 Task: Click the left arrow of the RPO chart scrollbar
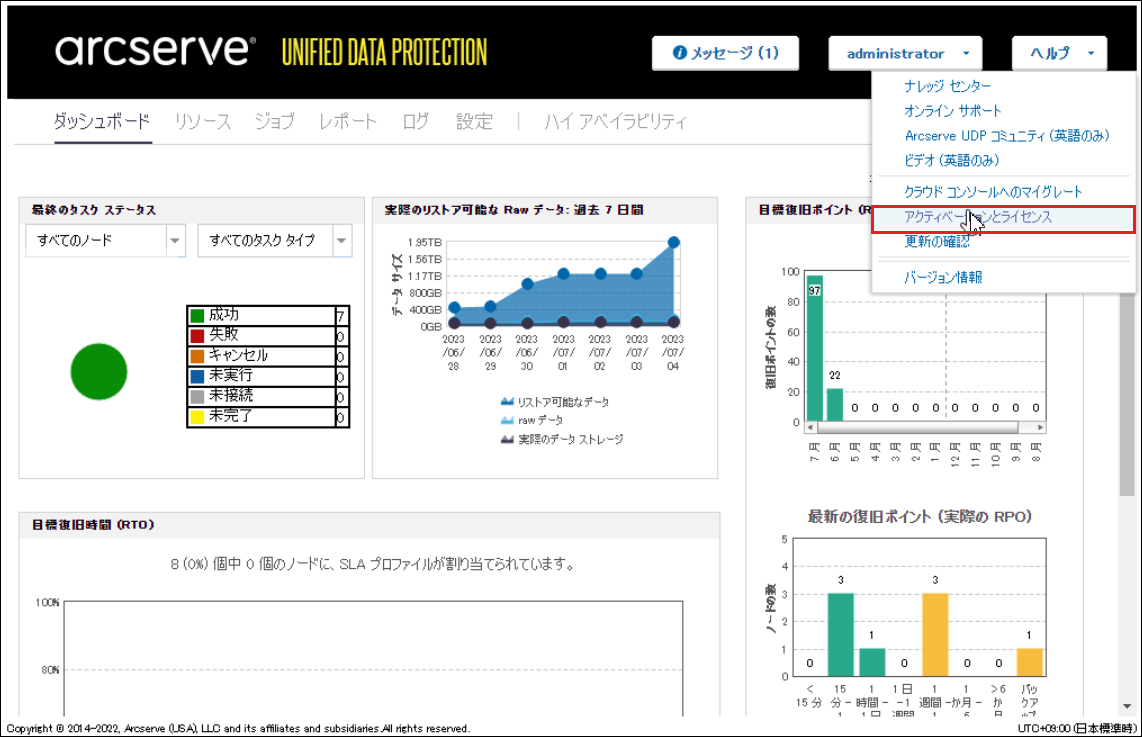pyautogui.click(x=811, y=428)
